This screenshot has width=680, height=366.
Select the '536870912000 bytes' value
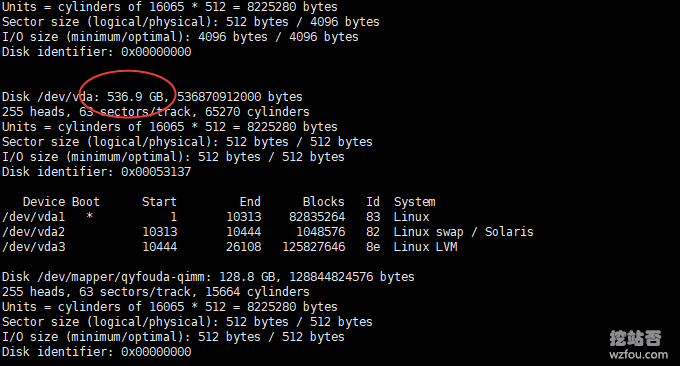[x=239, y=97]
